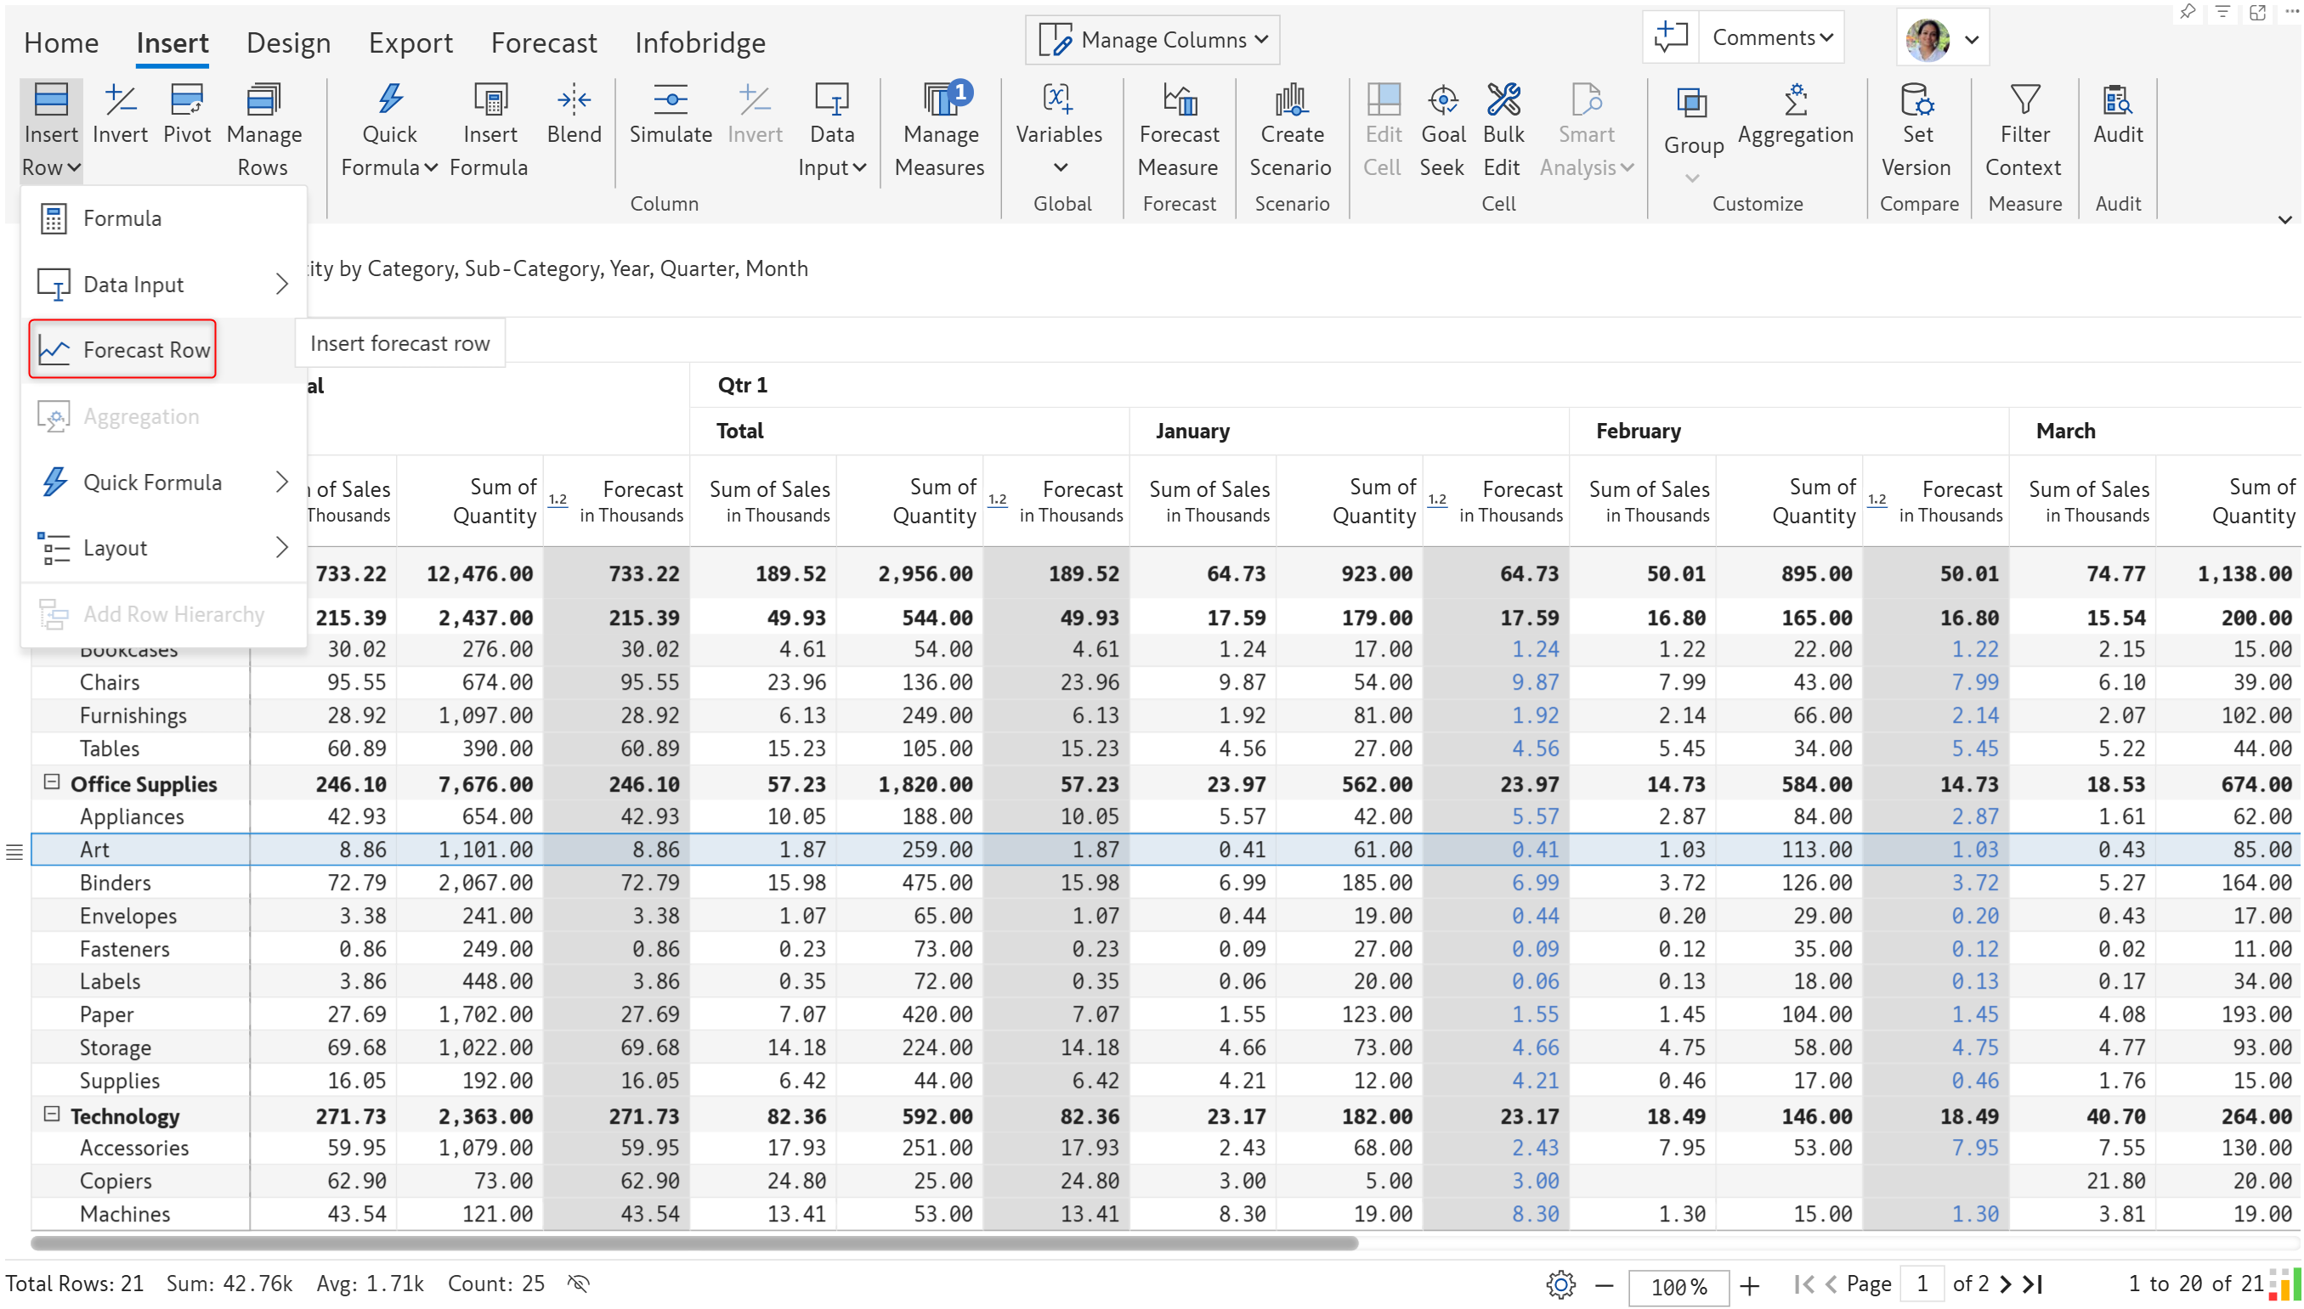Switch to the Forecast ribbon tab
This screenshot has width=2304, height=1309.
pyautogui.click(x=544, y=43)
